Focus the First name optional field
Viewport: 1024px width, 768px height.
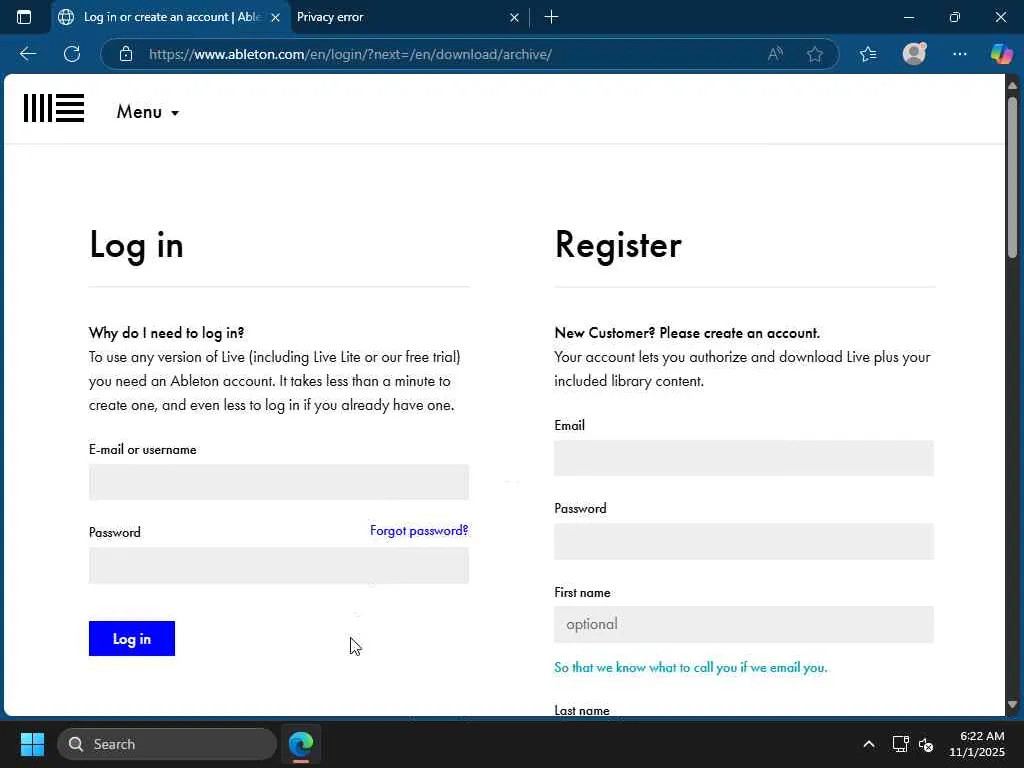(x=744, y=624)
